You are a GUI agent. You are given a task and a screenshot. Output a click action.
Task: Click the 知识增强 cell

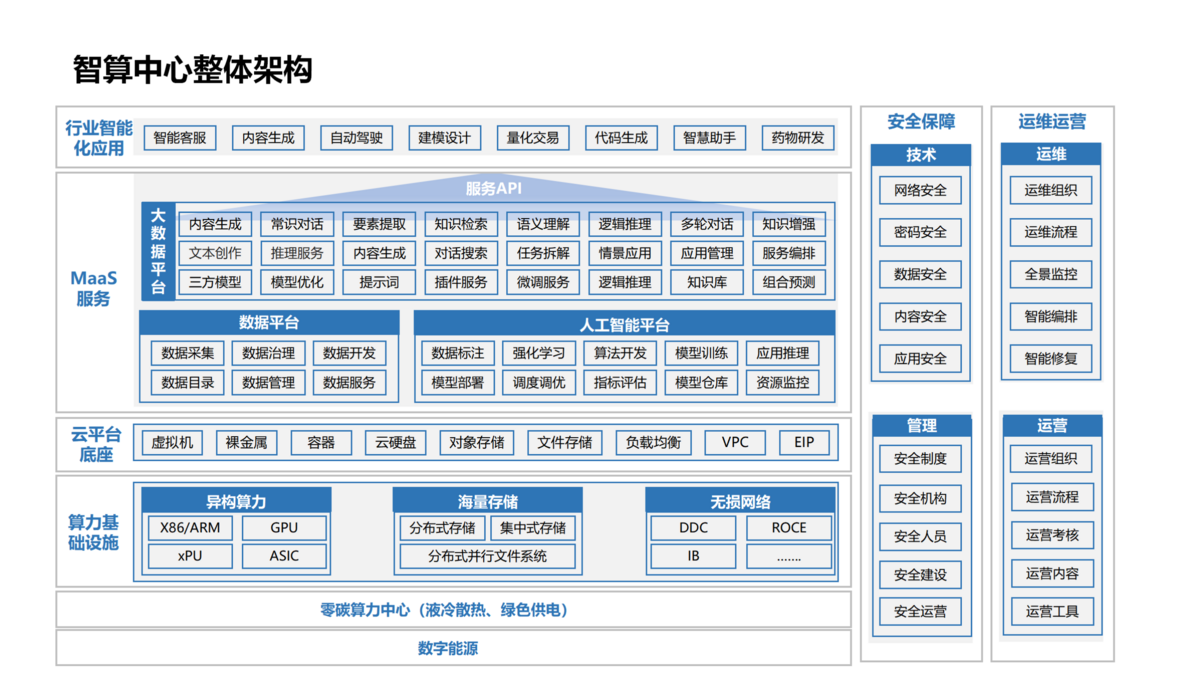(x=789, y=224)
